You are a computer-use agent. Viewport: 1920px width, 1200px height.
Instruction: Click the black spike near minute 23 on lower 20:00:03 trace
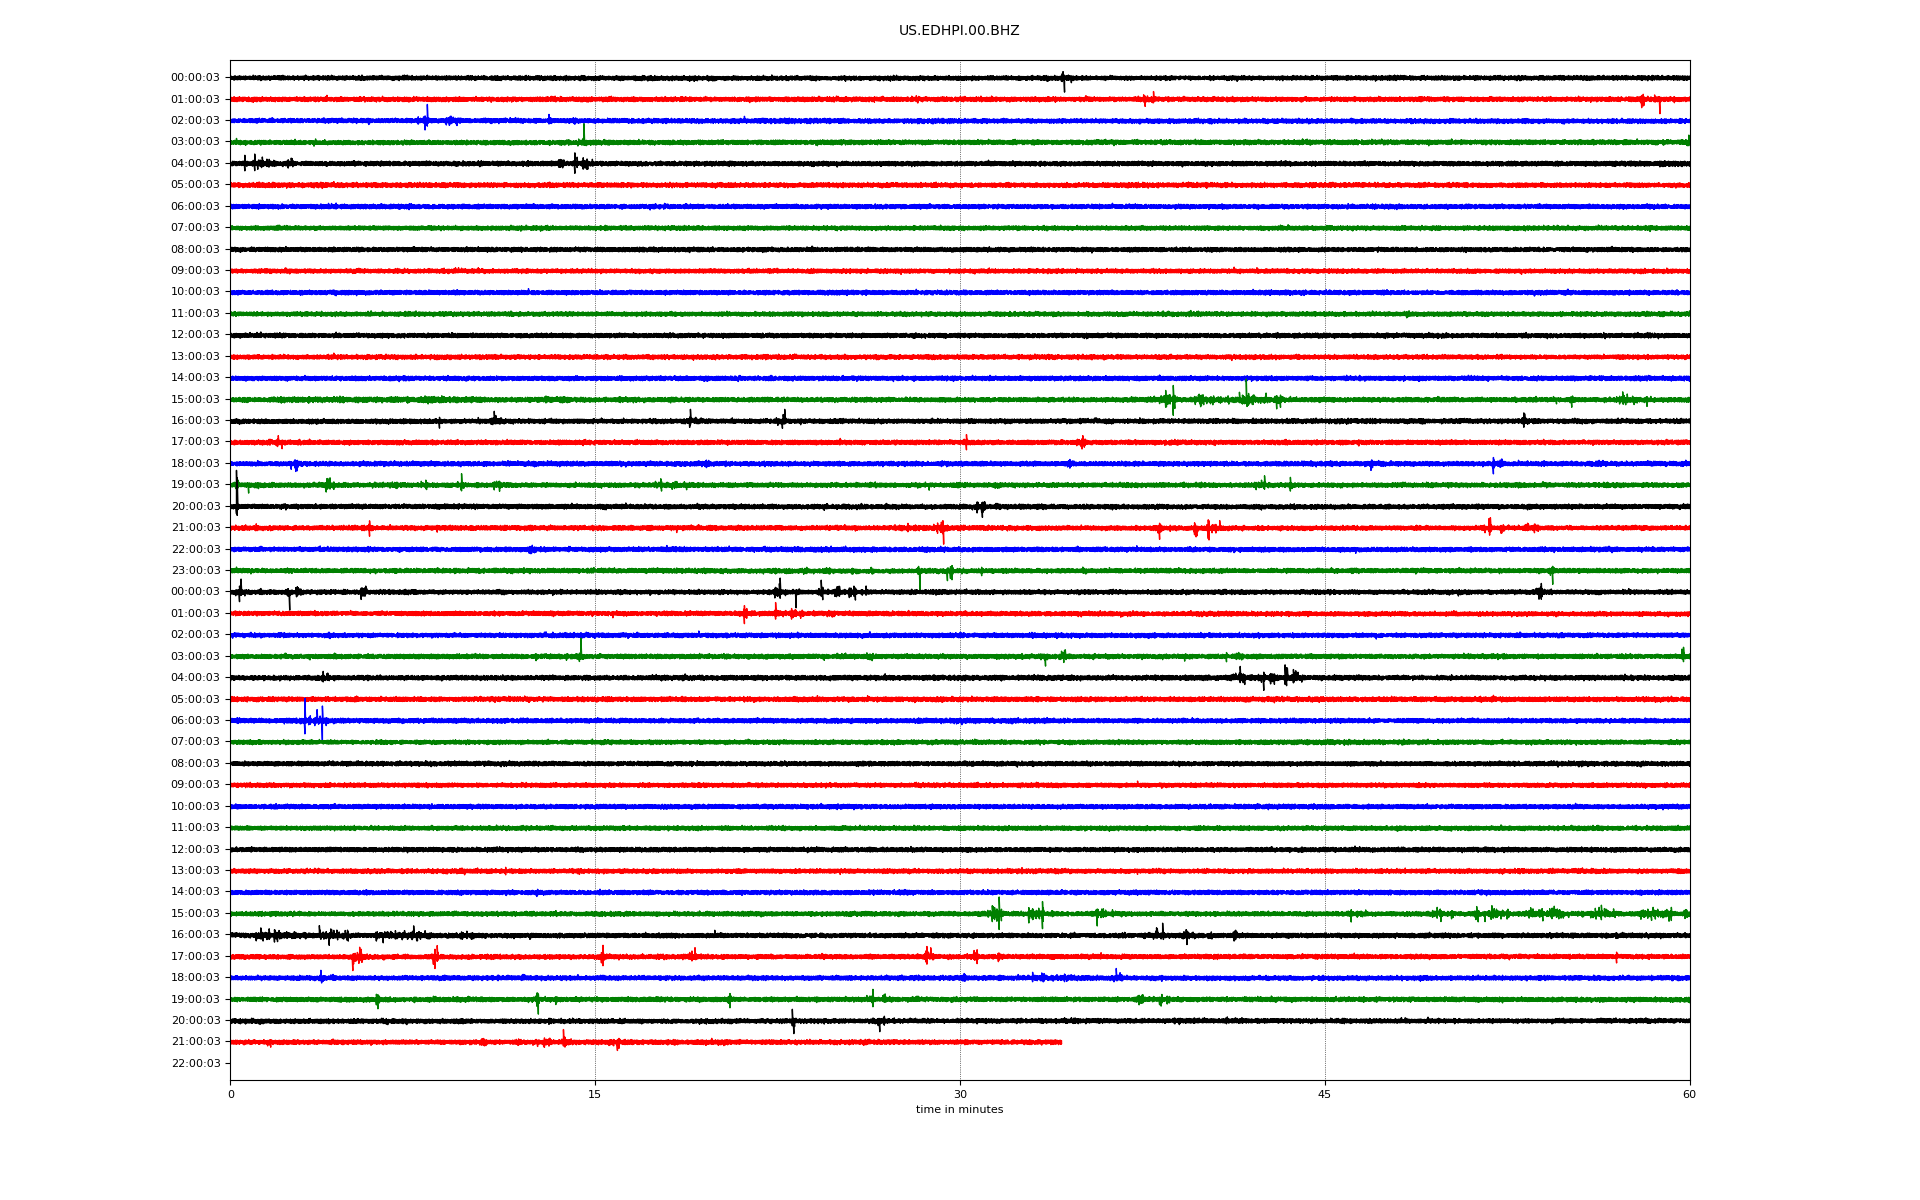coord(793,1021)
